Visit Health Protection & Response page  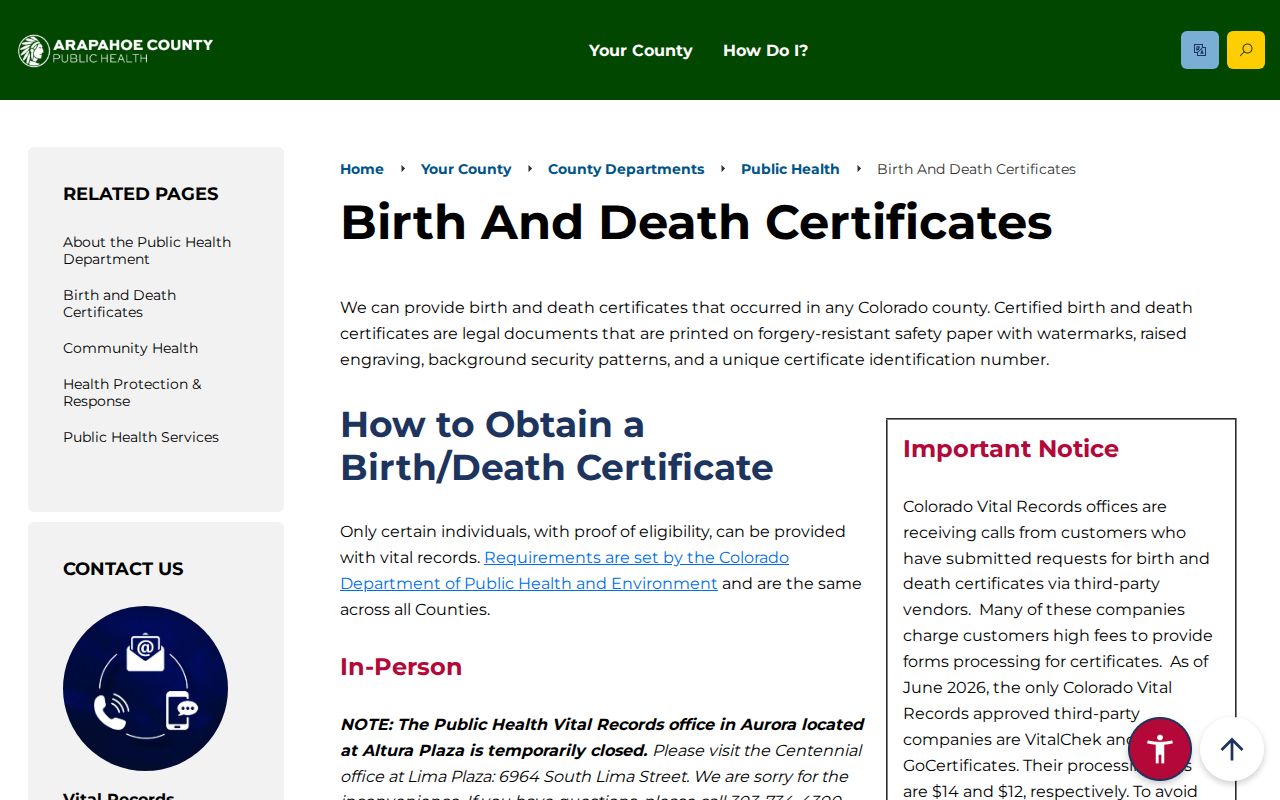tap(132, 393)
